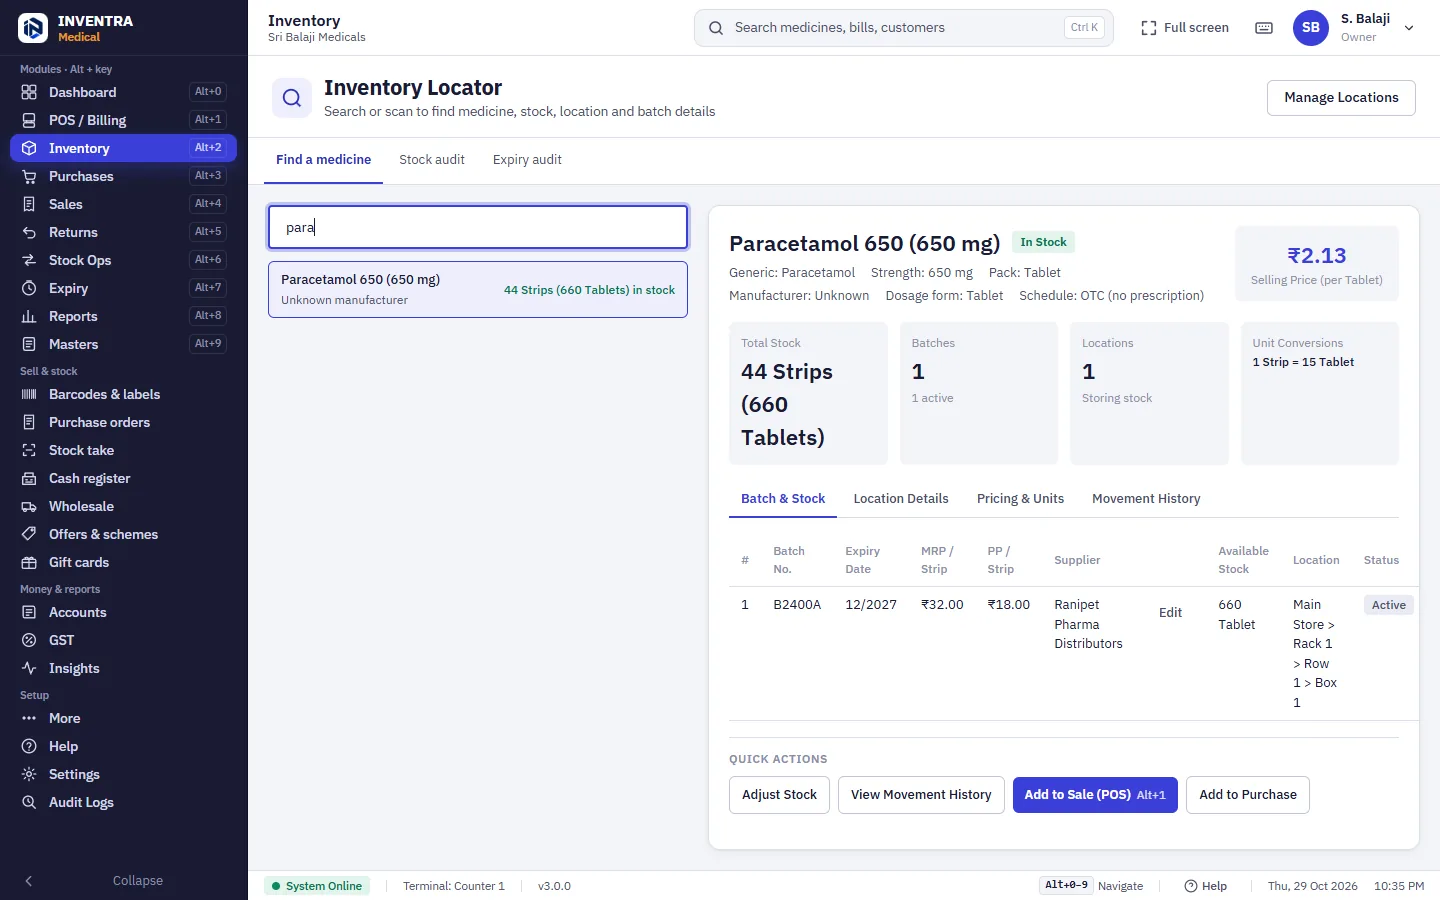Focus the global search medicines field
The height and width of the screenshot is (900, 1440).
pos(904,28)
